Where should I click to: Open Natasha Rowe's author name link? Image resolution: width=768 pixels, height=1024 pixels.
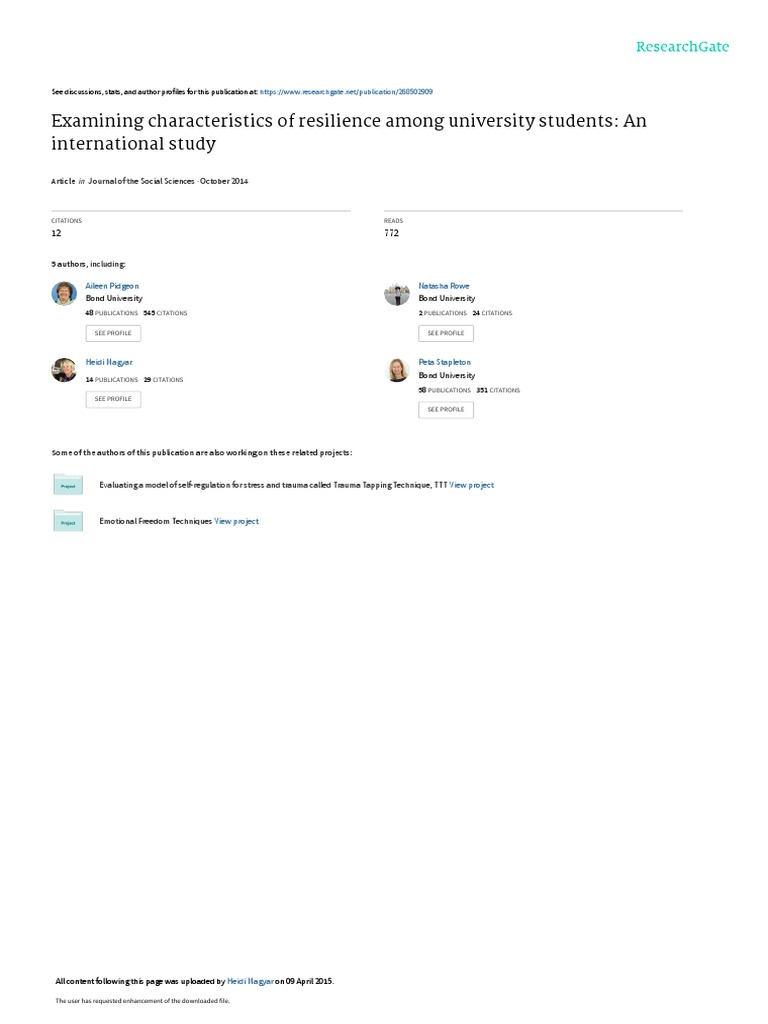point(444,286)
